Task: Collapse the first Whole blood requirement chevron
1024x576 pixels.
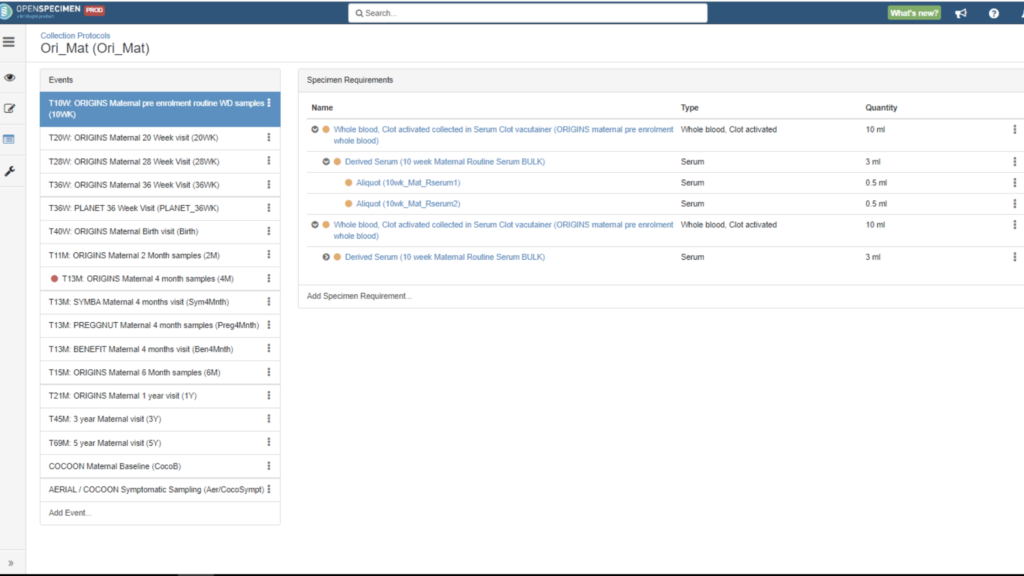Action: 313,129
